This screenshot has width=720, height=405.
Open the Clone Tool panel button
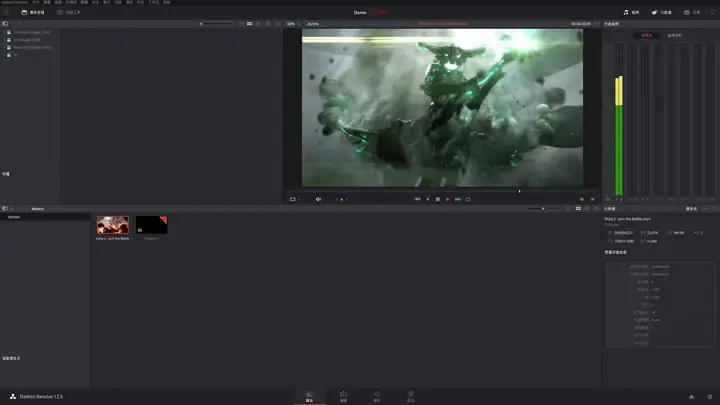(x=69, y=12)
